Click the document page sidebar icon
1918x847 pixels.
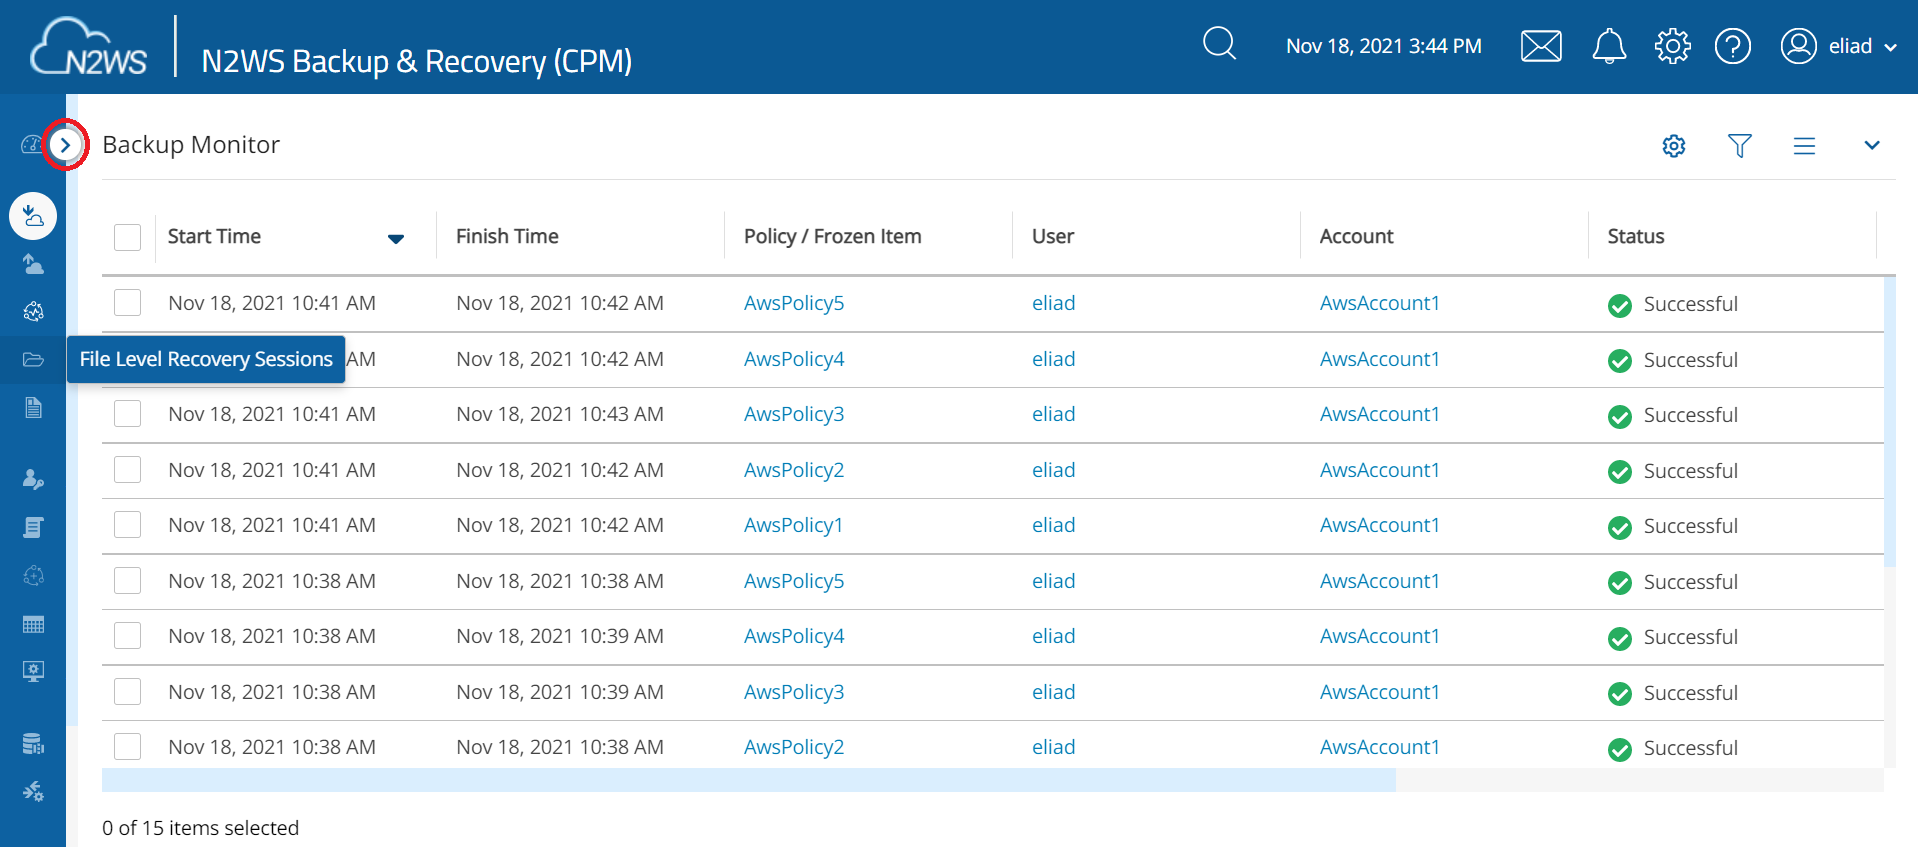pyautogui.click(x=33, y=408)
